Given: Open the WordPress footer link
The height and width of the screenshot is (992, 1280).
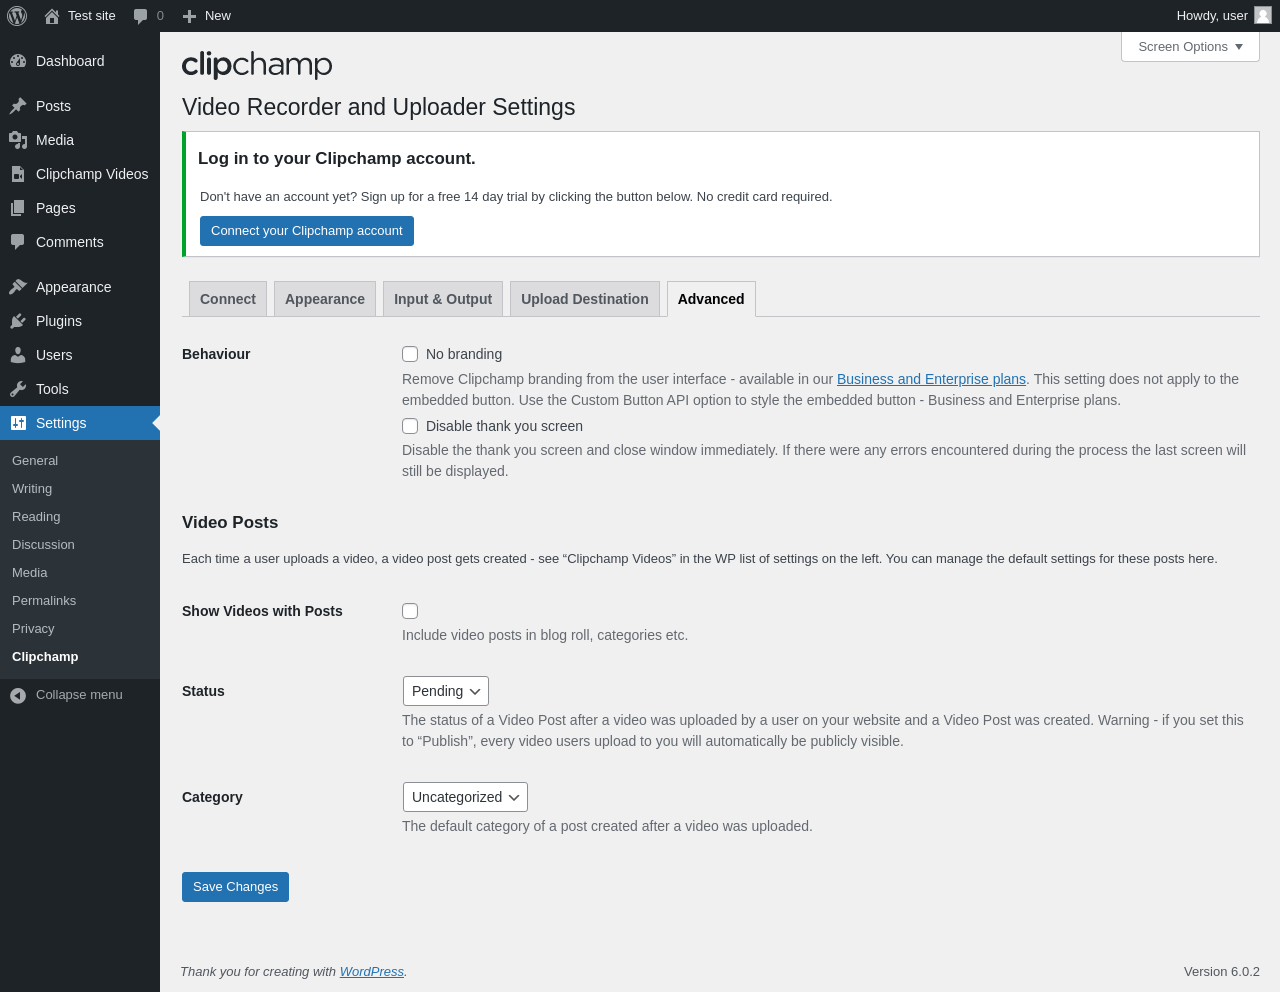Looking at the screenshot, I should (x=372, y=972).
